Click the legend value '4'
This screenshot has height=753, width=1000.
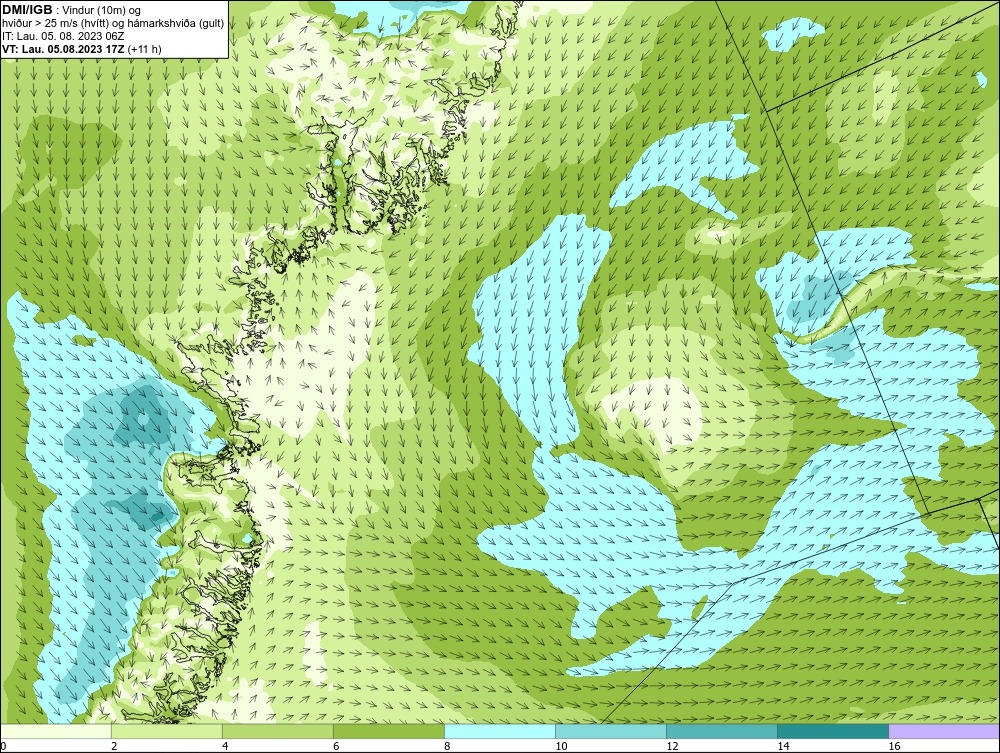point(225,746)
